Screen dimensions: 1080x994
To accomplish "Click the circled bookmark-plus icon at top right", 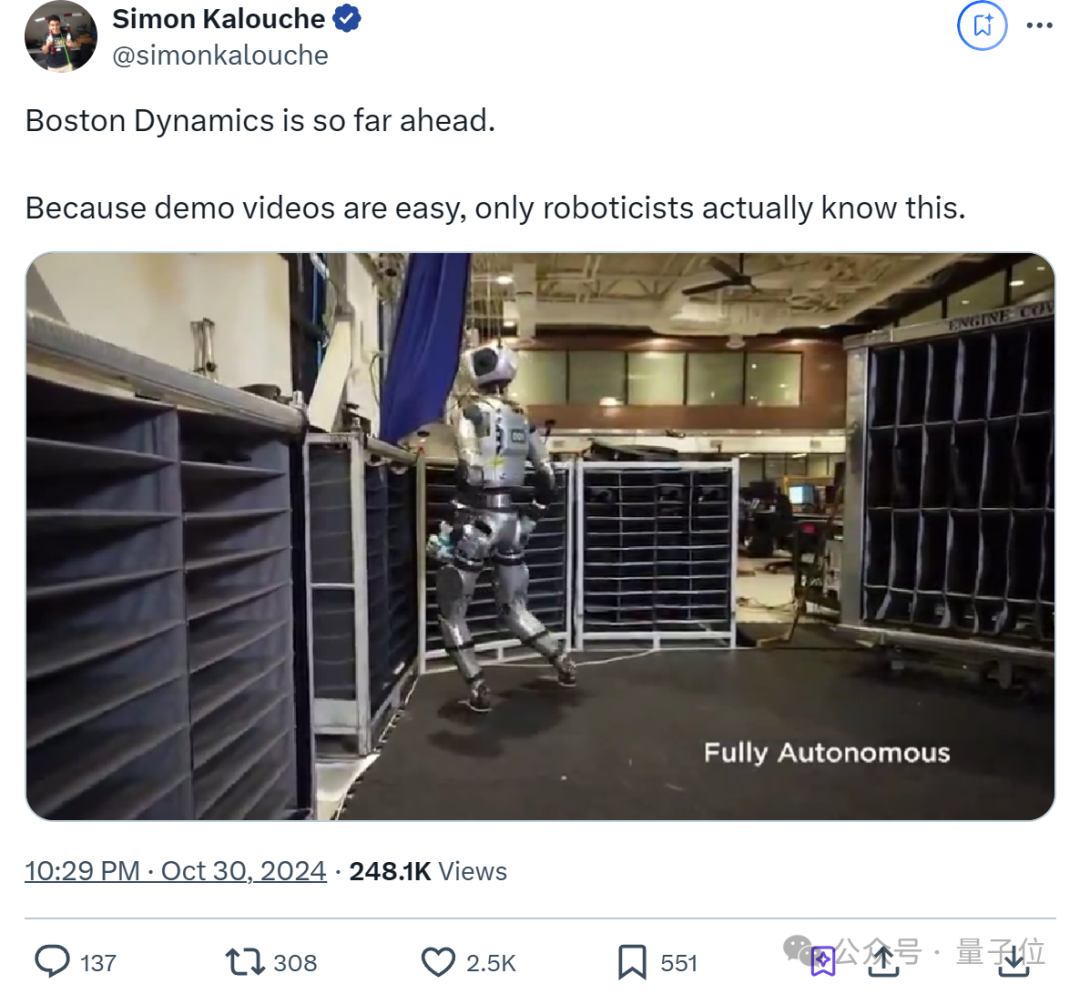I will pyautogui.click(x=982, y=25).
